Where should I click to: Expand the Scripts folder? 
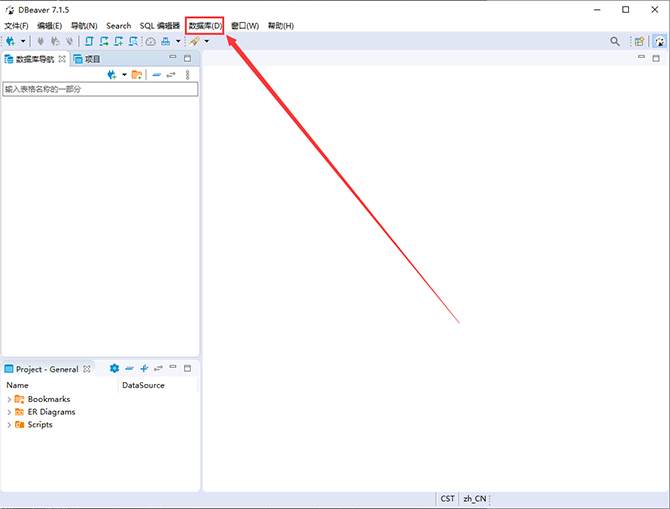click(9, 425)
